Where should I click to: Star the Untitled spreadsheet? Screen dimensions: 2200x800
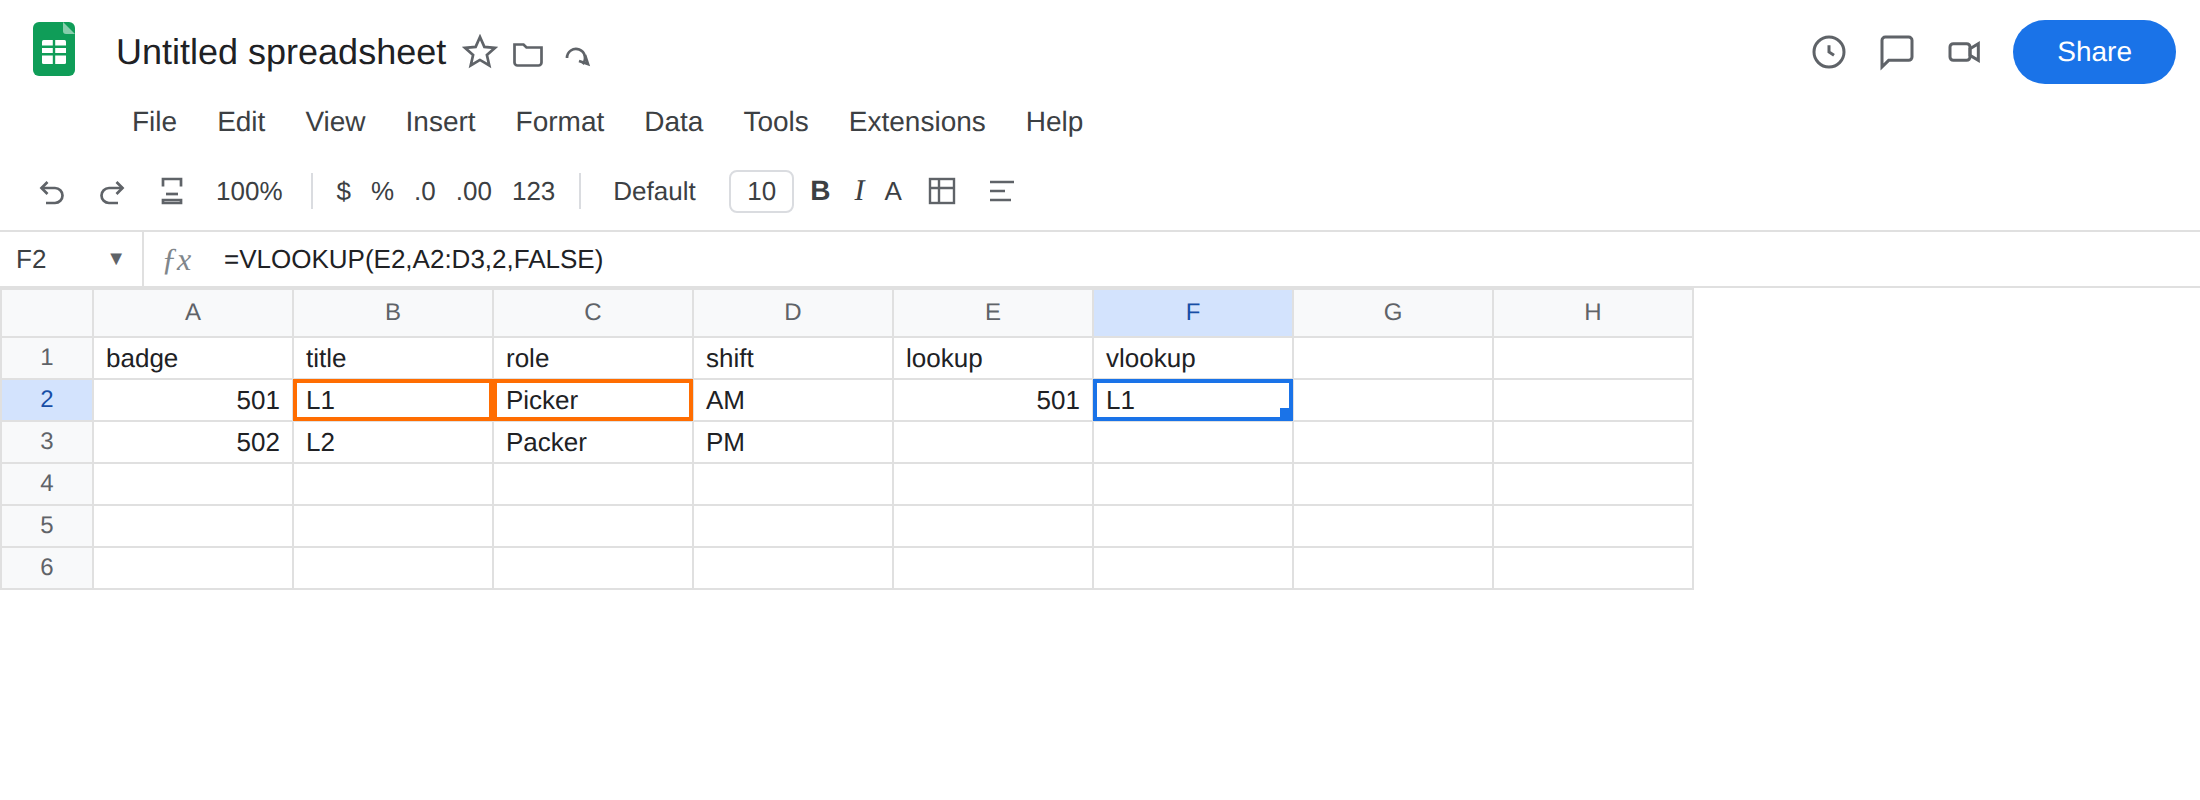[x=480, y=52]
